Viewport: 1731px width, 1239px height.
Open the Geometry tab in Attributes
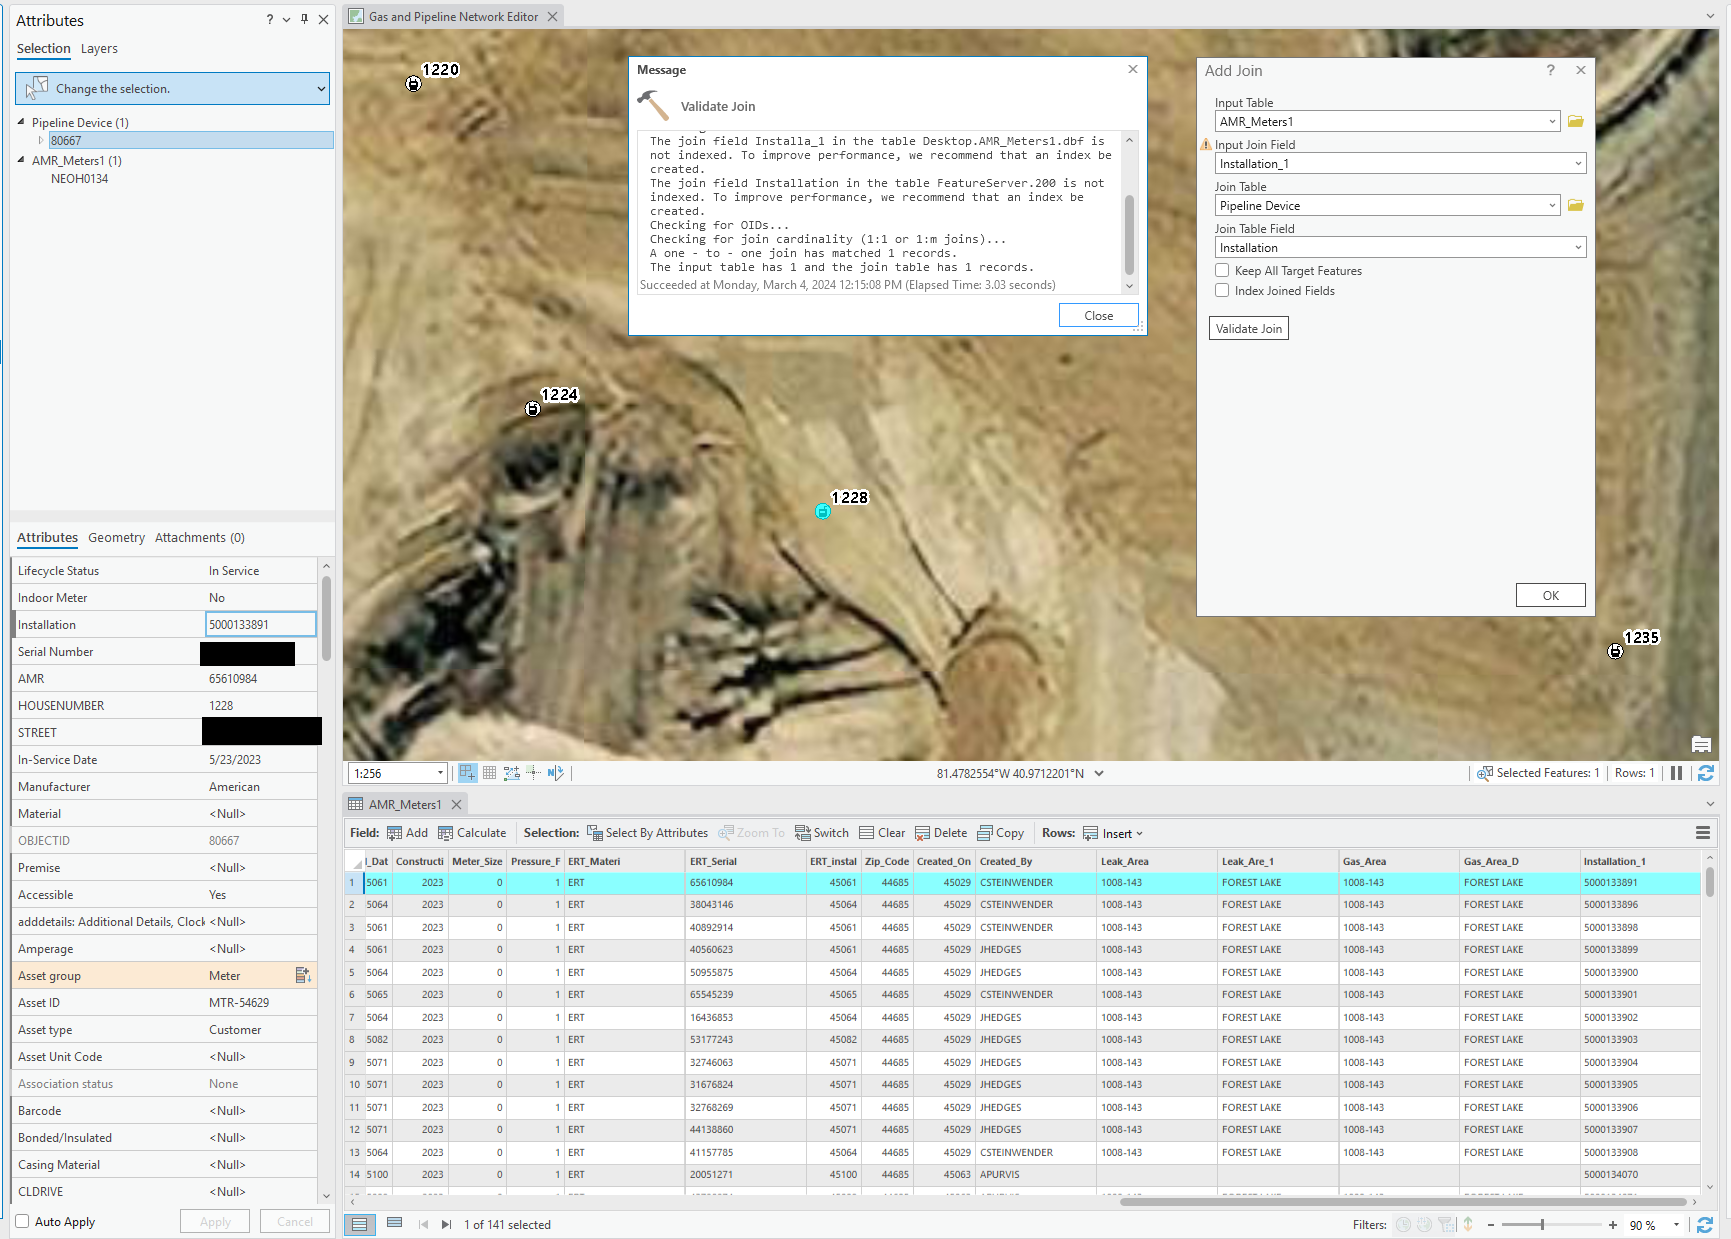pos(116,537)
